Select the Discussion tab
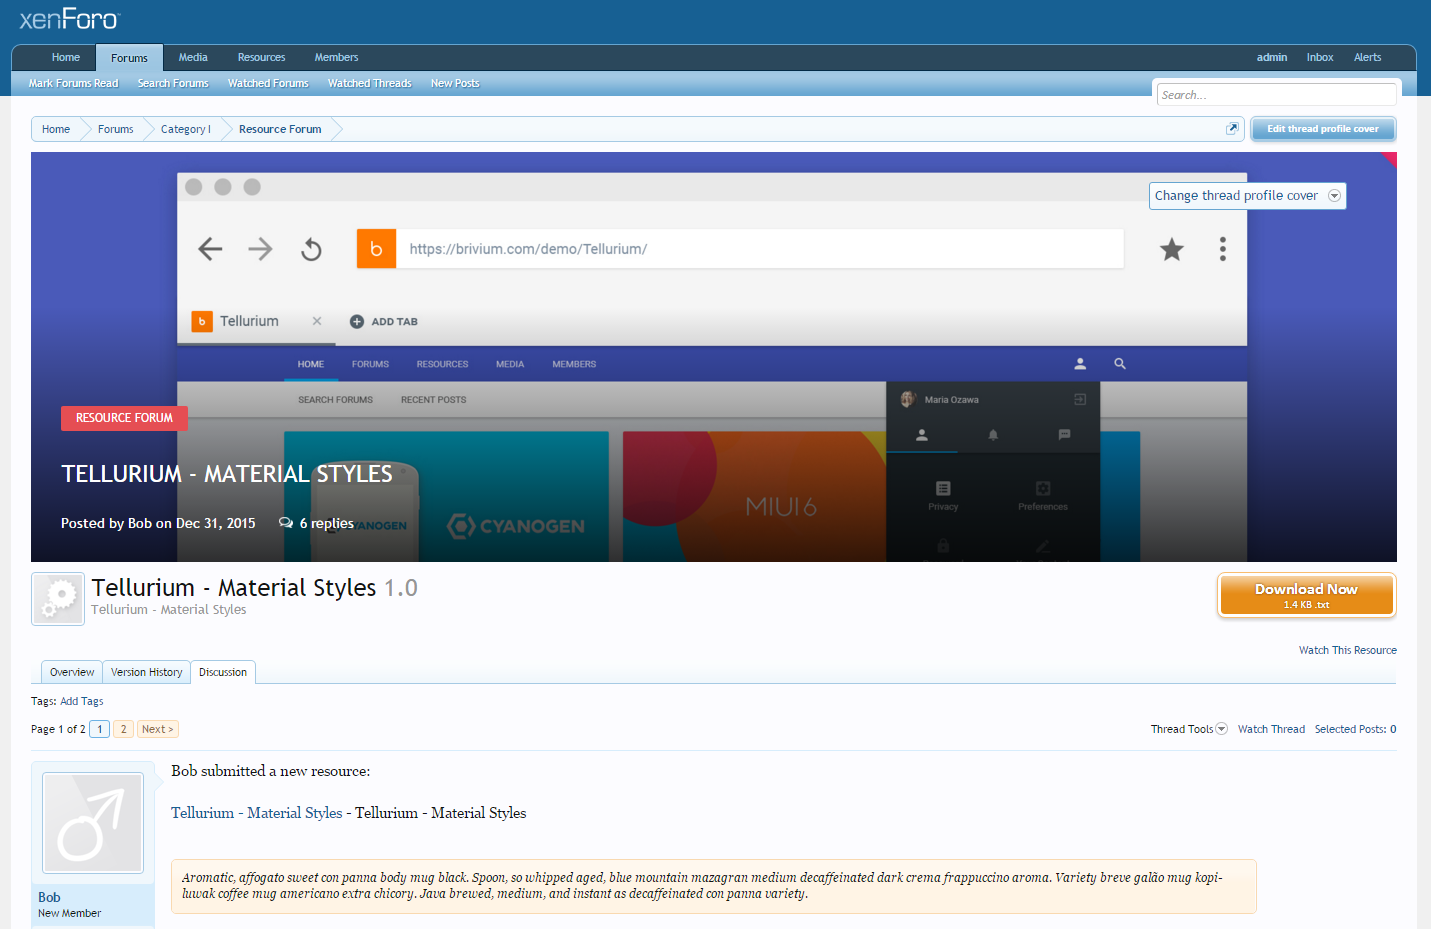The height and width of the screenshot is (929, 1431). [223, 672]
